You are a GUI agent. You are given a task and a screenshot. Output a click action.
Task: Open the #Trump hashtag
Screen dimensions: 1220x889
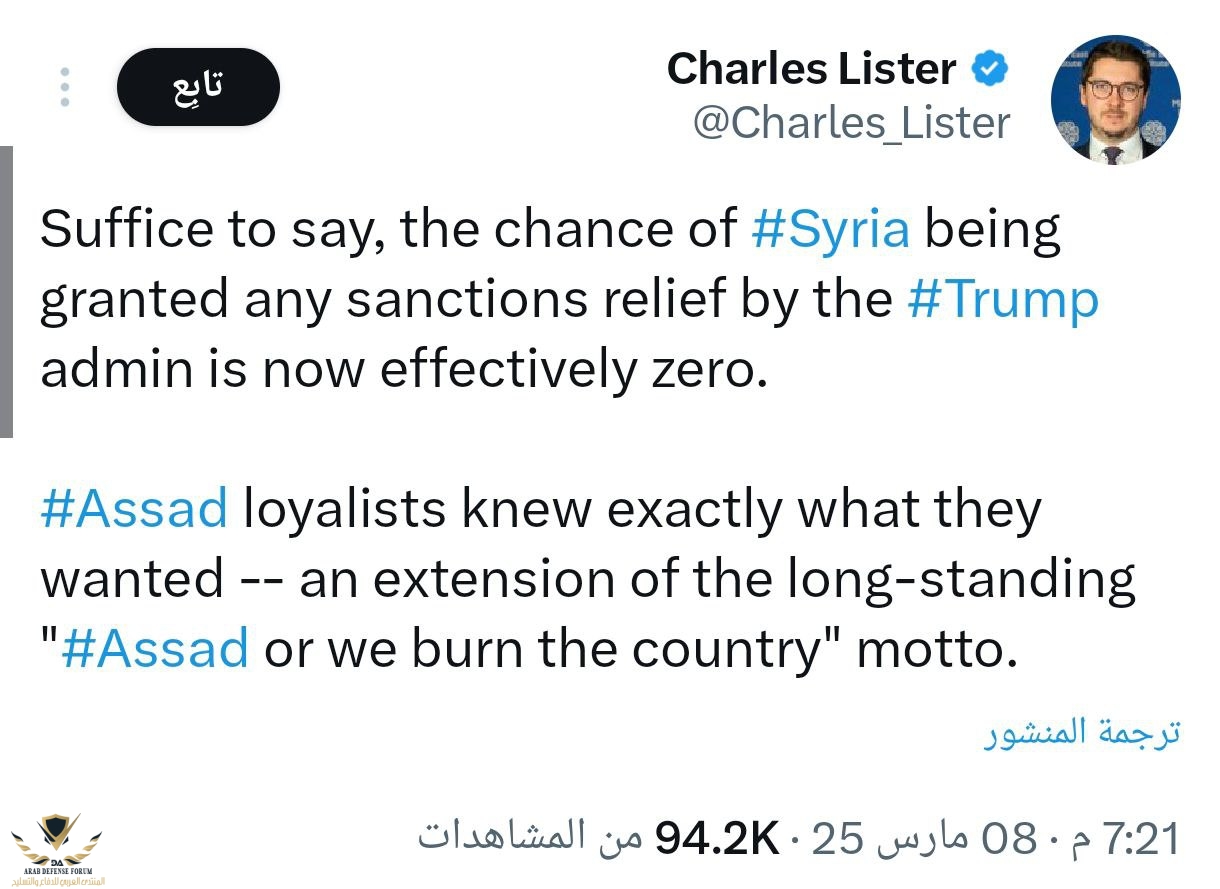click(1003, 300)
